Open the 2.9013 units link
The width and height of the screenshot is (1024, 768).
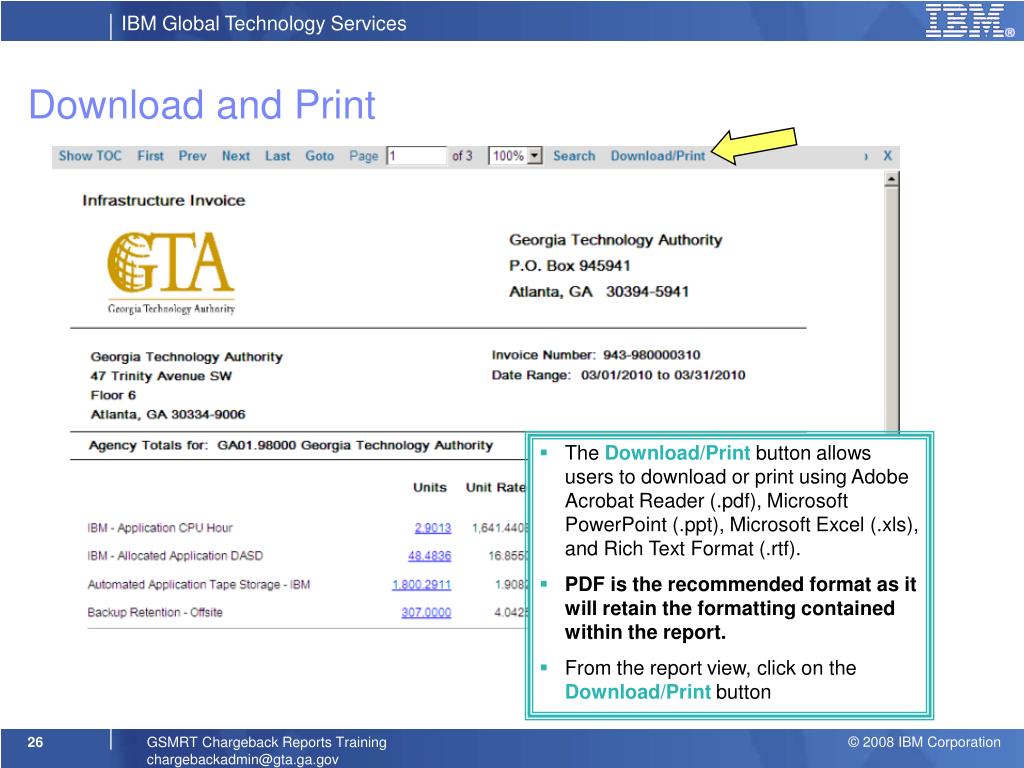(x=432, y=528)
